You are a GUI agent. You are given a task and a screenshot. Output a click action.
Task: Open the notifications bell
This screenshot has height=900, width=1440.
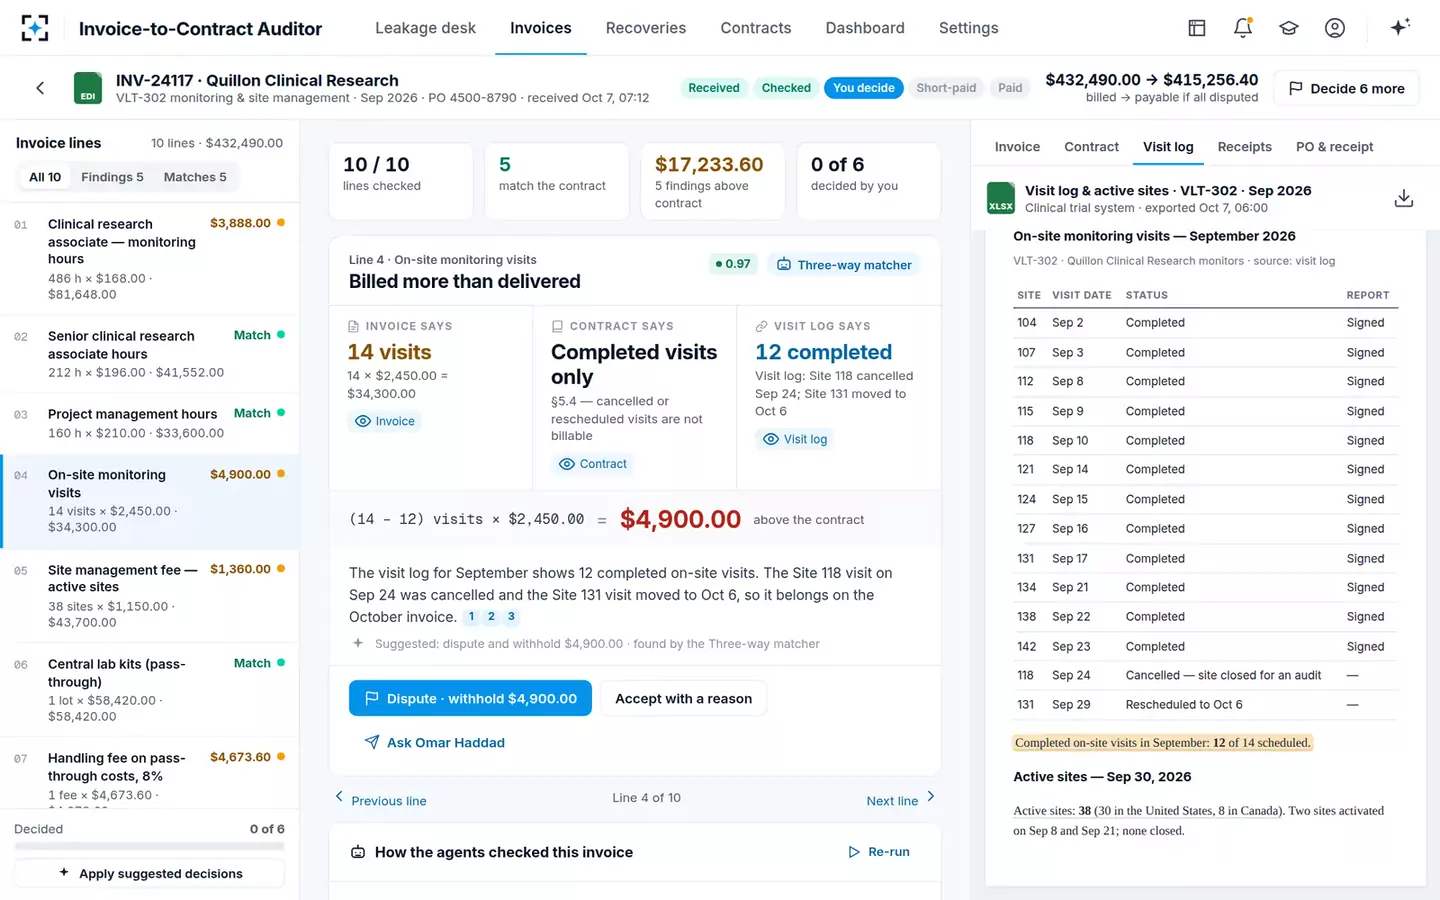(x=1243, y=28)
